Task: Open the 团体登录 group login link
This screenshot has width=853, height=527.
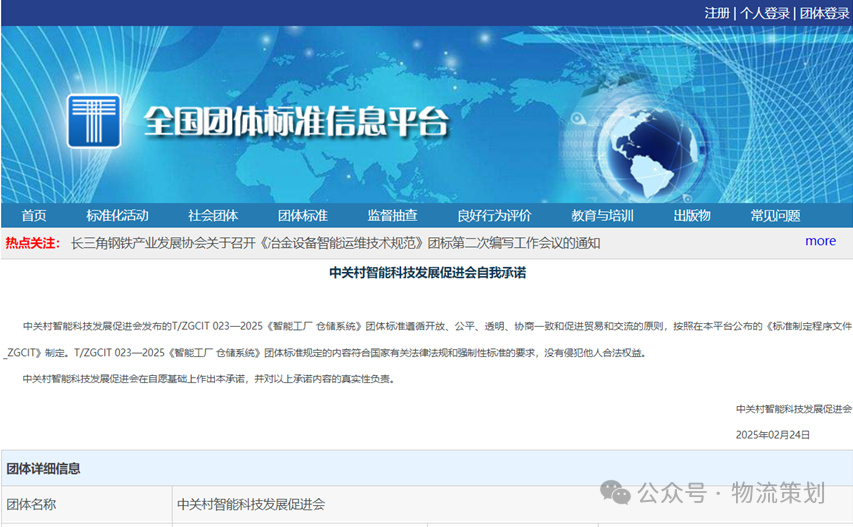Action: [824, 13]
